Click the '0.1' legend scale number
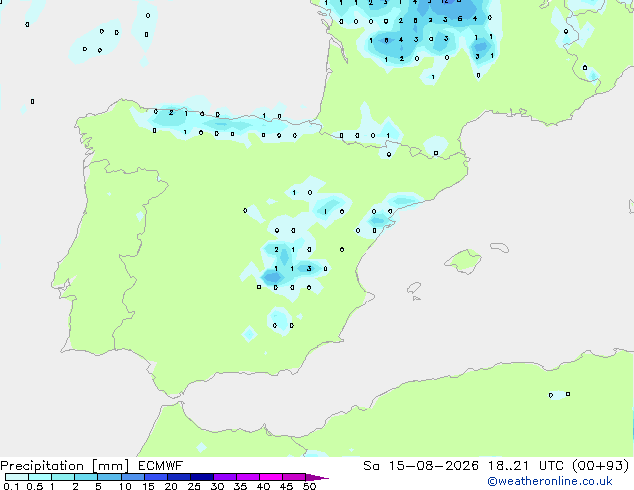 pos(11,486)
